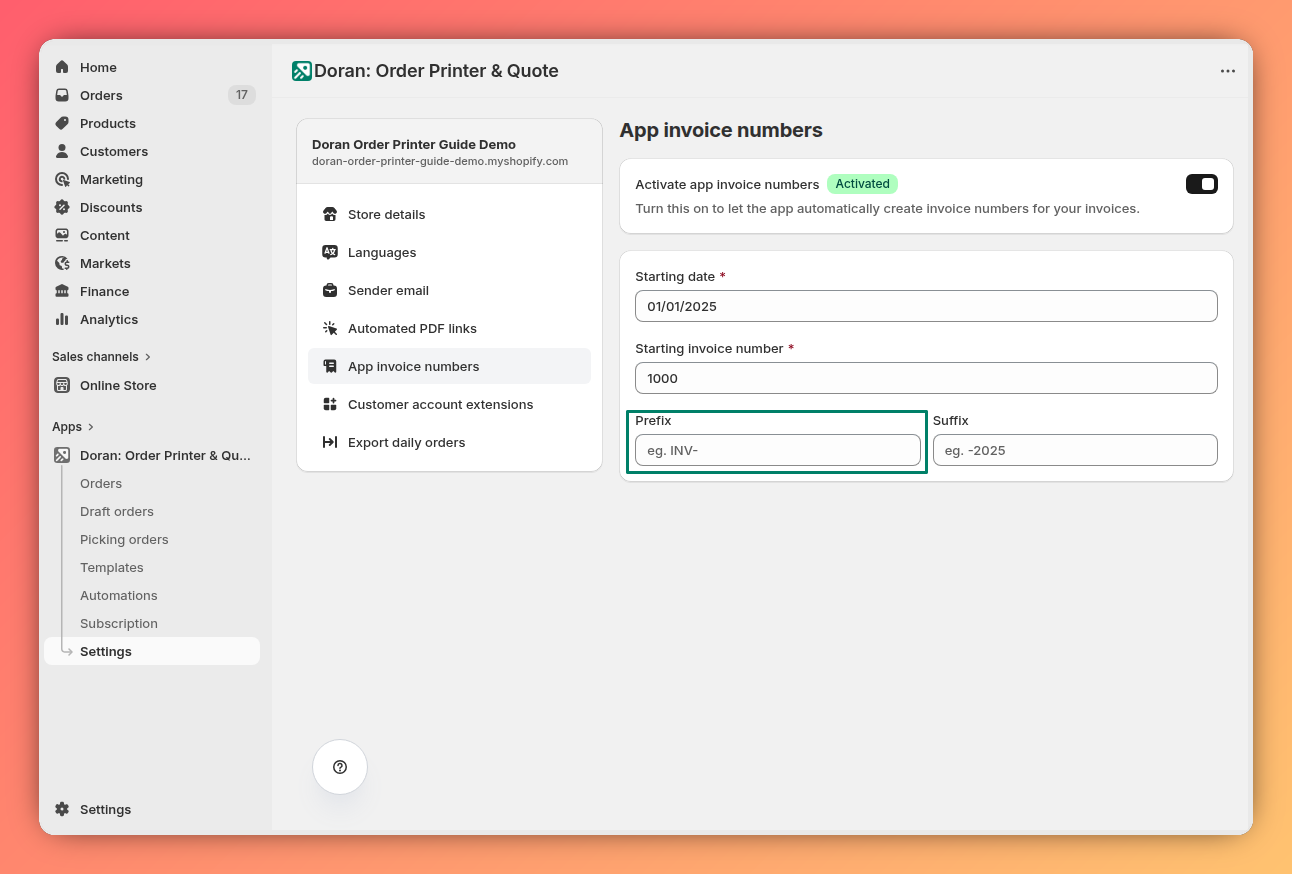
Task: Click the Starting date field
Action: 926,306
